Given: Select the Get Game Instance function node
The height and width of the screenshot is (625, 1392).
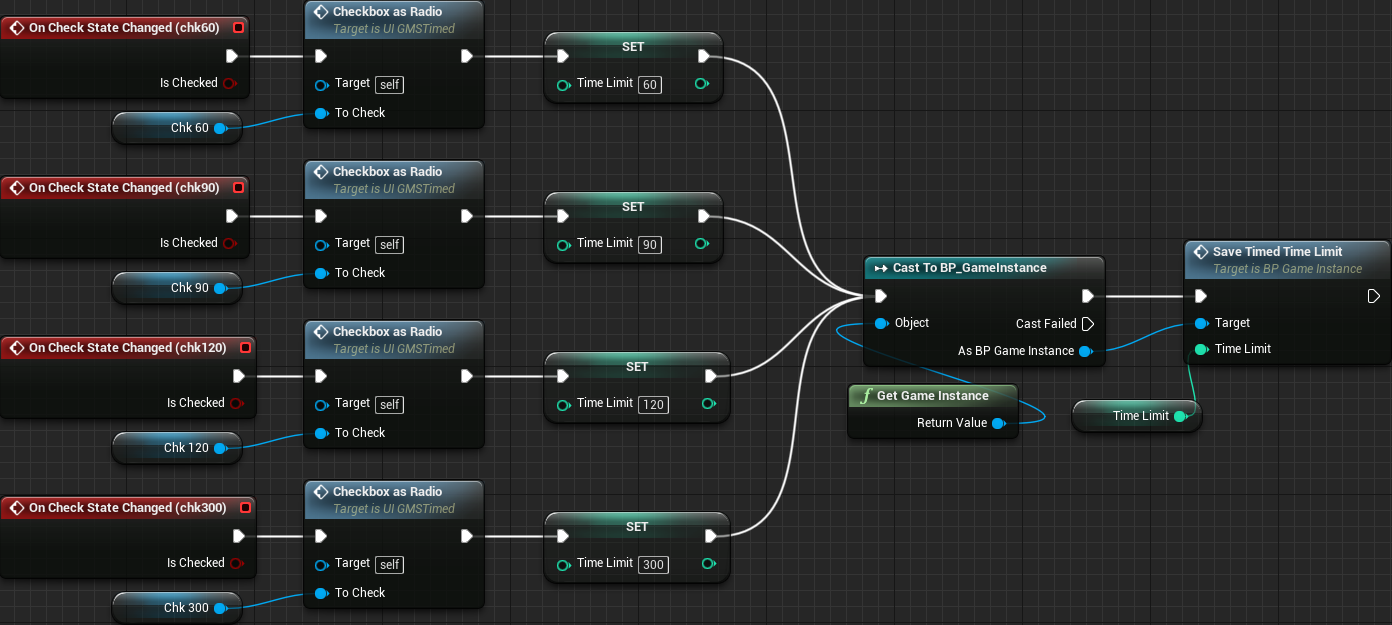Looking at the screenshot, I should coord(932,411).
